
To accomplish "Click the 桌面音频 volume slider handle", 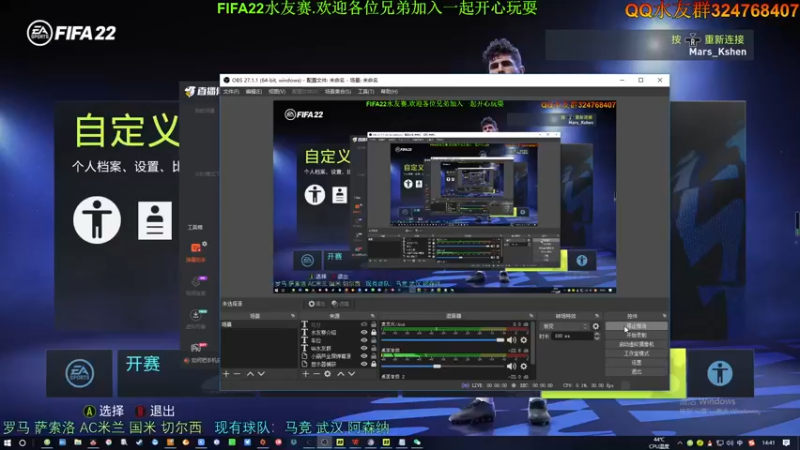I will coord(437,366).
